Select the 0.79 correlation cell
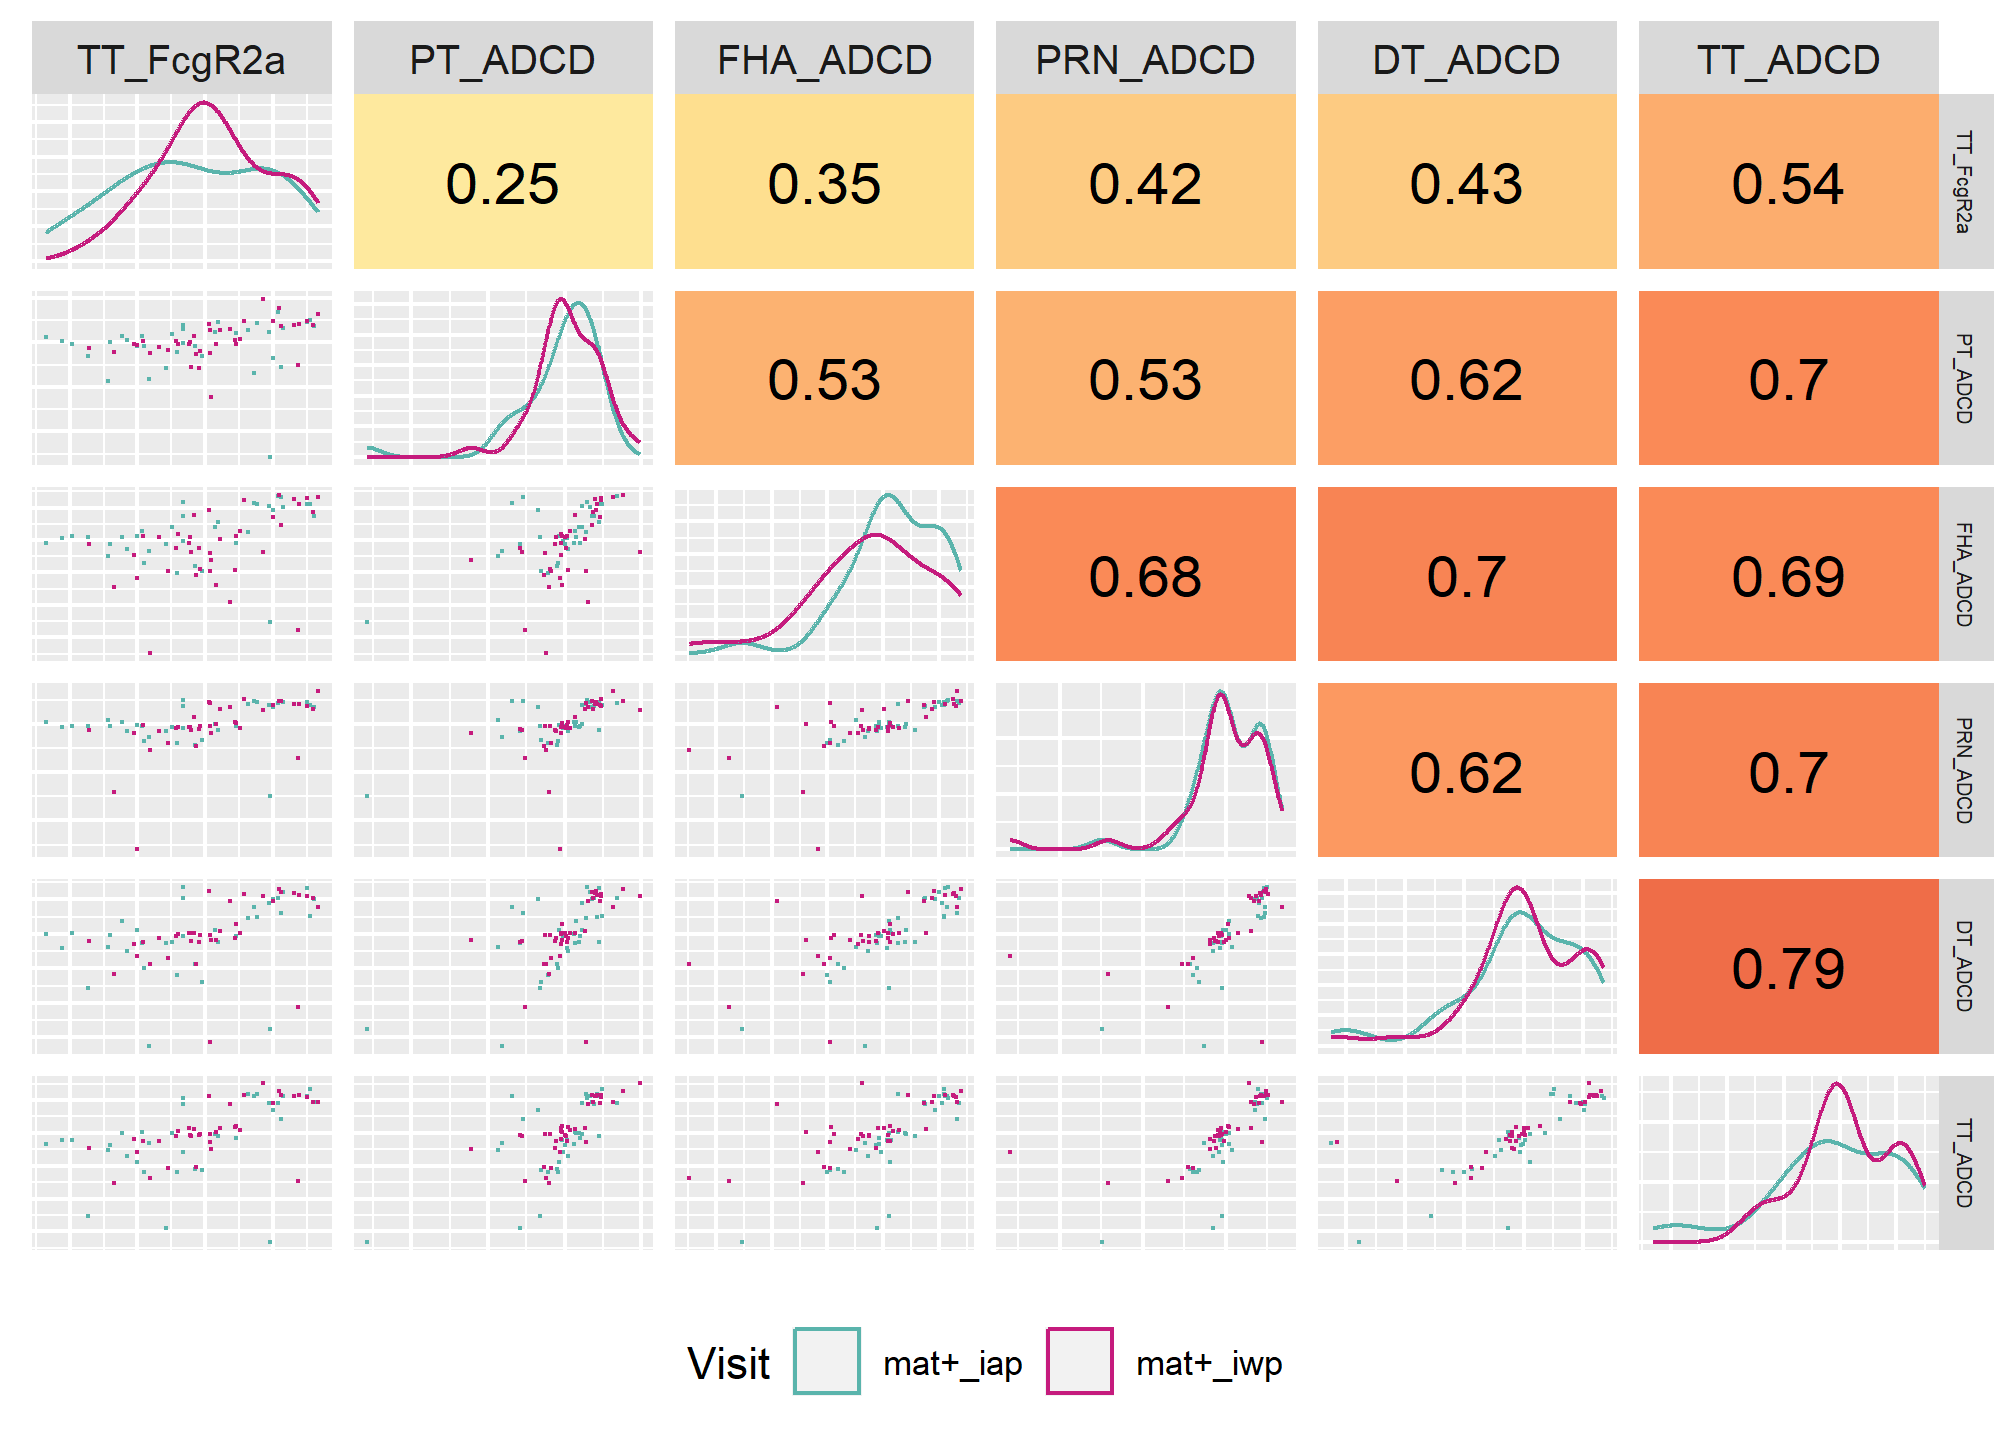The height and width of the screenshot is (1440, 2016). [1788, 966]
